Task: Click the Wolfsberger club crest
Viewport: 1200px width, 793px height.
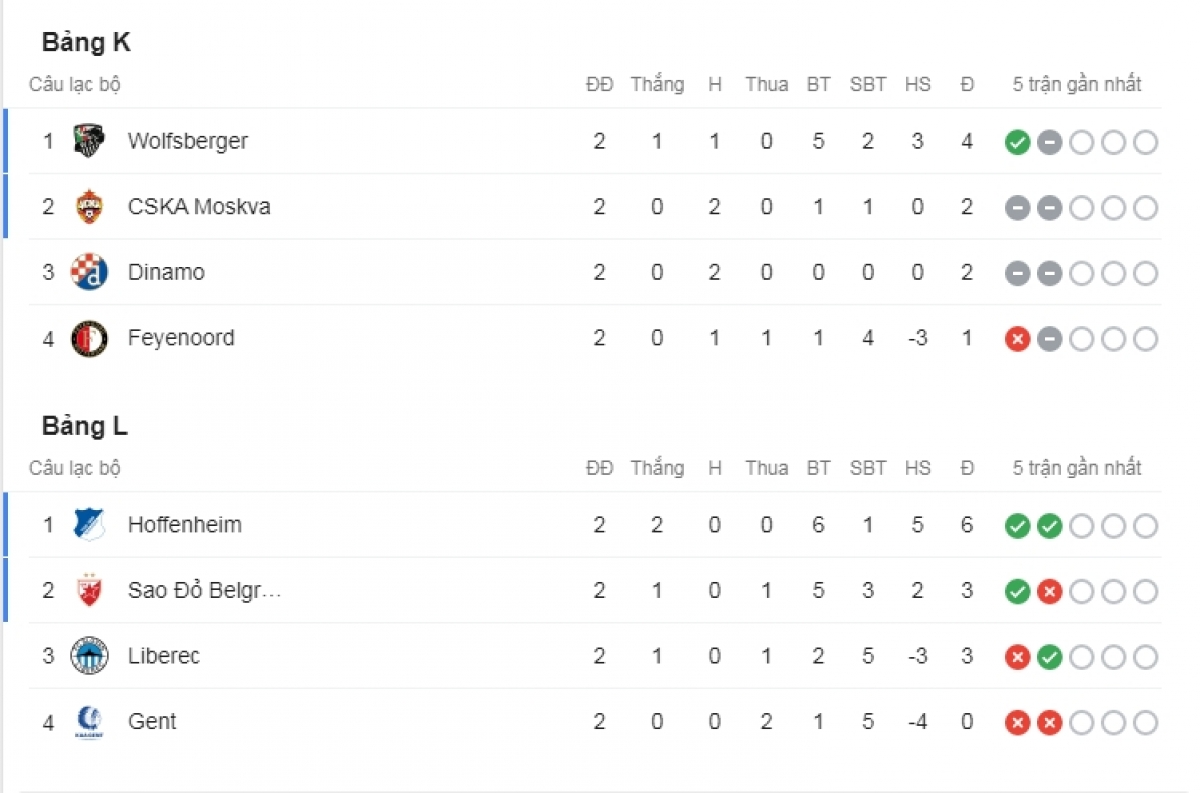Action: [x=89, y=141]
